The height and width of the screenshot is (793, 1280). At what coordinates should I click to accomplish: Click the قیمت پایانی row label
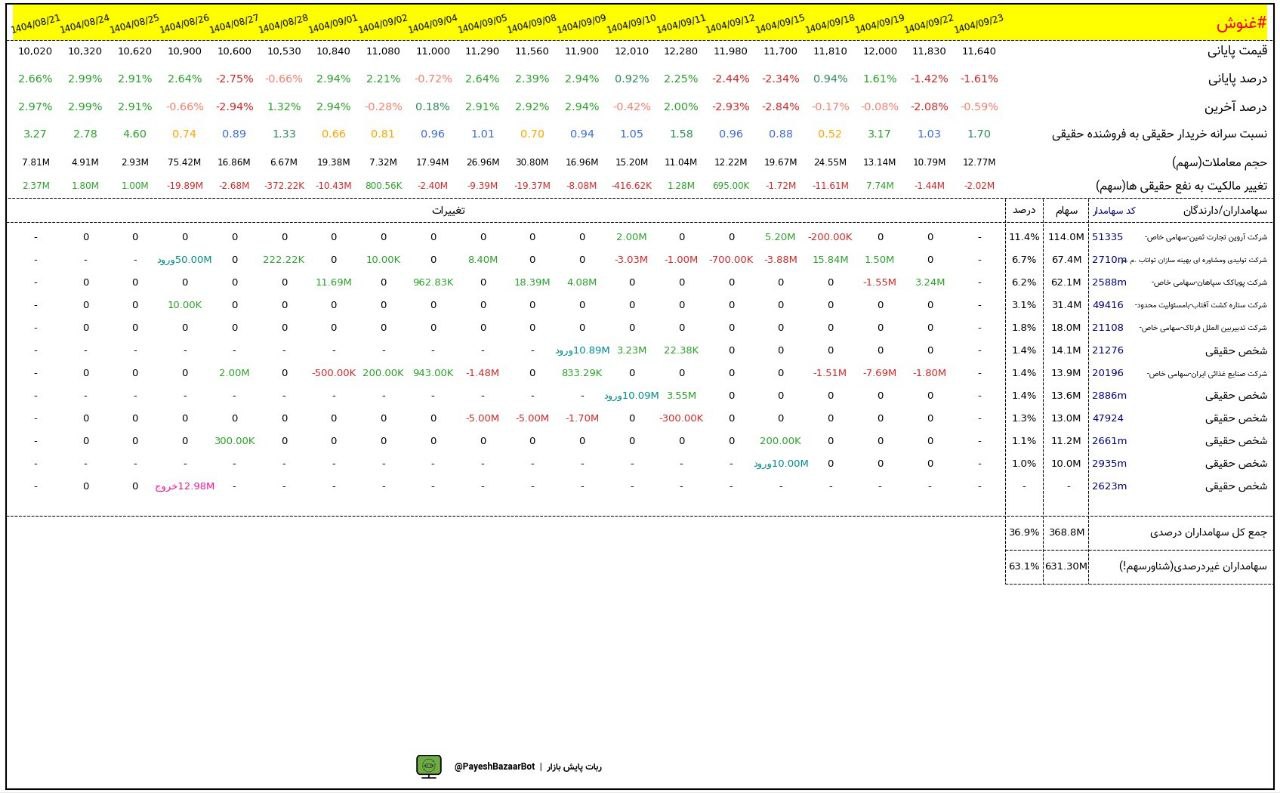pos(1238,51)
